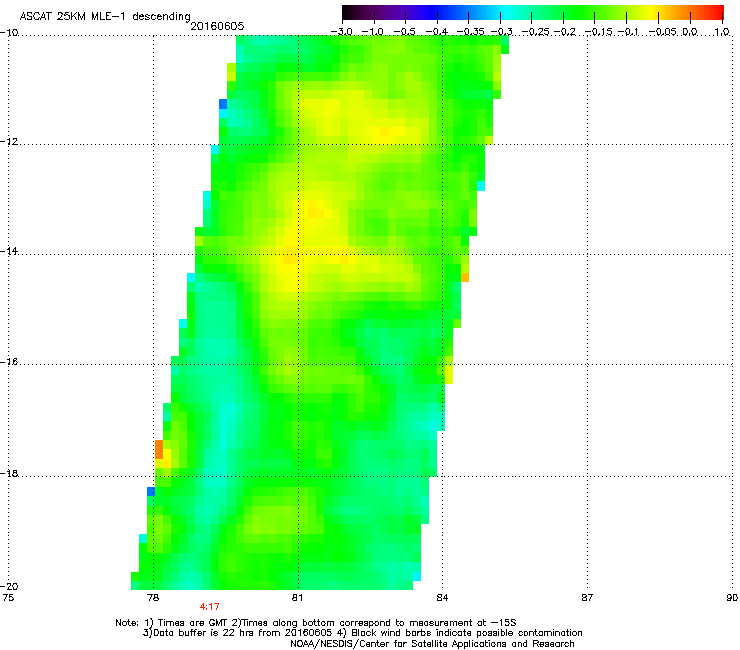Screen dimensions: 740x650
Task: Click the red 4:17 time label
Action: point(210,607)
